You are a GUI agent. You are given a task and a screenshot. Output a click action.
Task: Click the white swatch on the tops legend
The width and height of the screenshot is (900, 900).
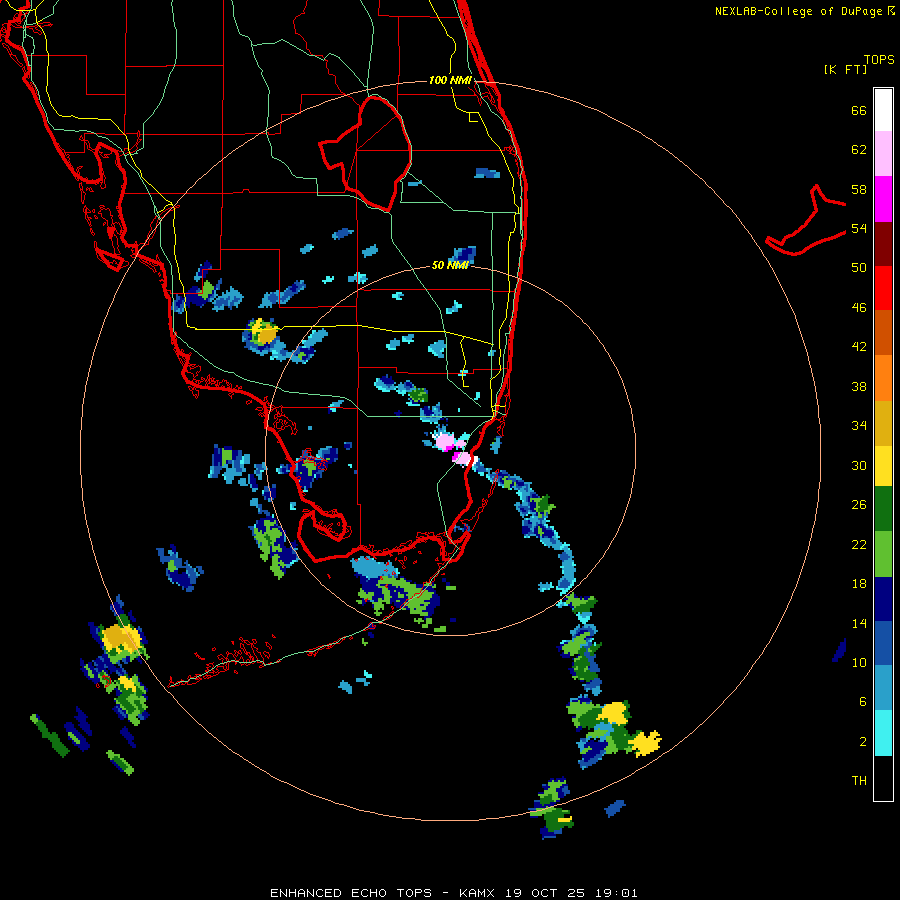(883, 110)
